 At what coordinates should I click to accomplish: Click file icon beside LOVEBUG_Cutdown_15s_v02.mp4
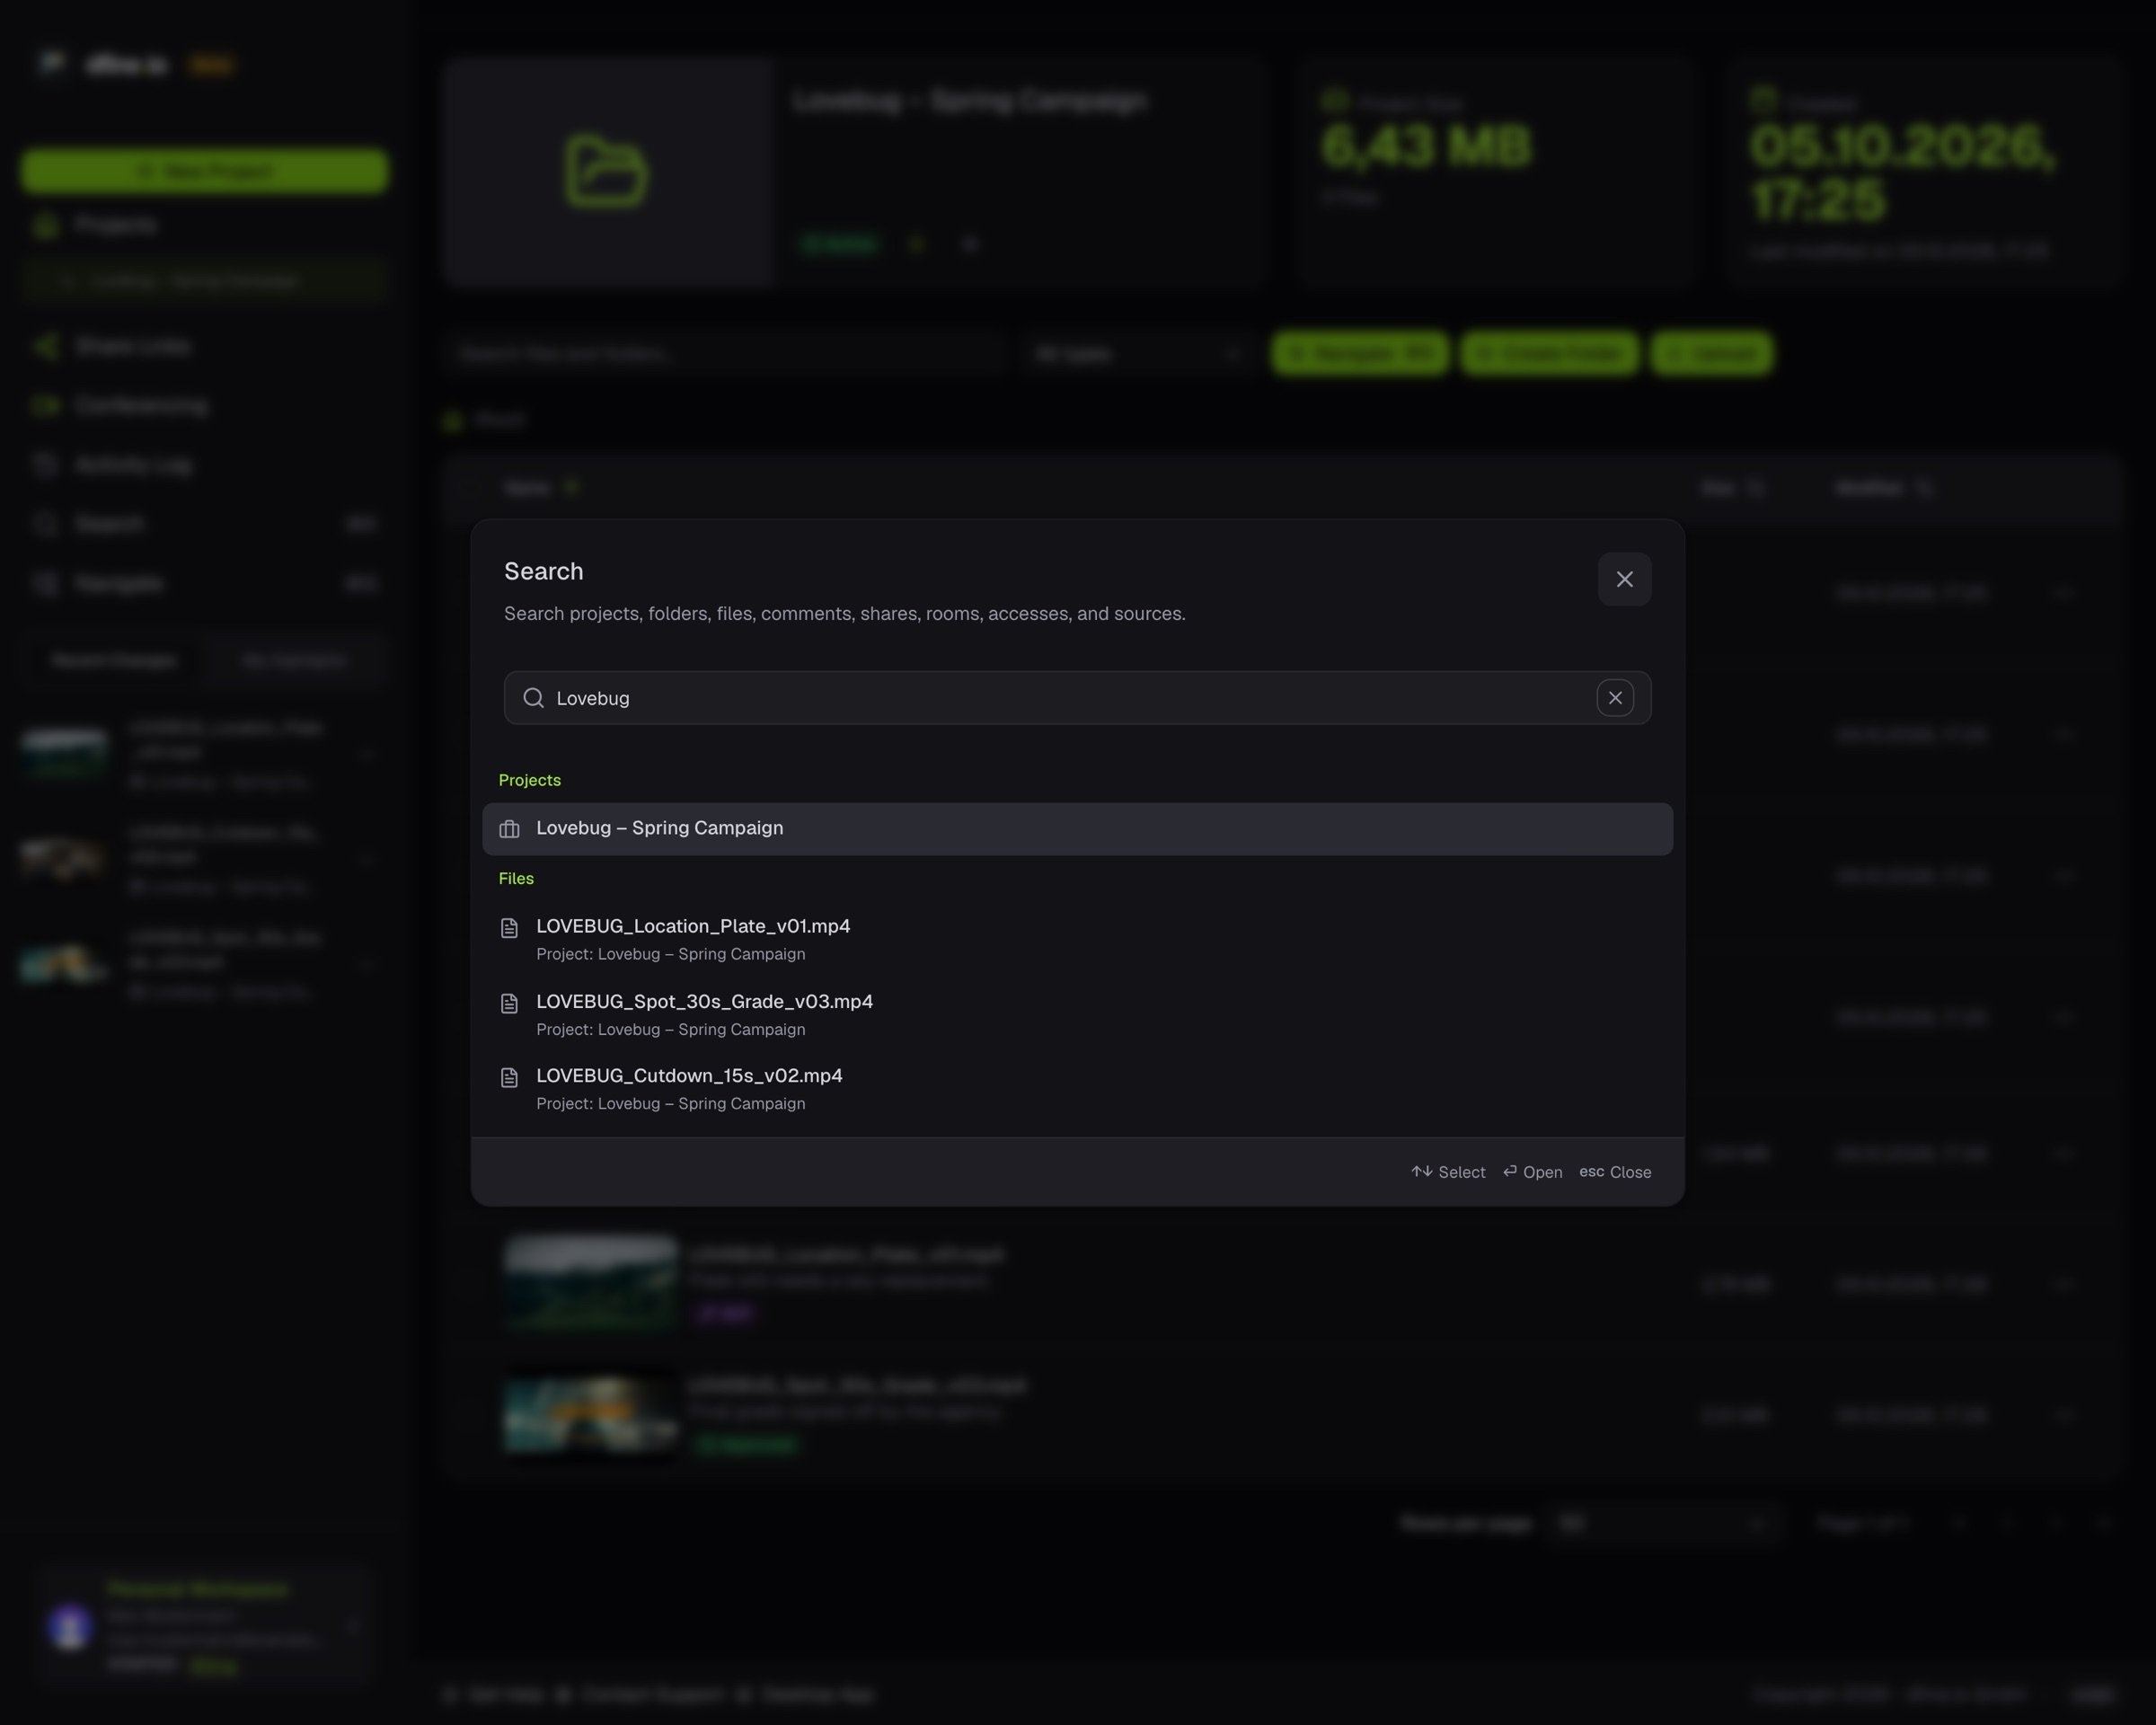tap(509, 1077)
